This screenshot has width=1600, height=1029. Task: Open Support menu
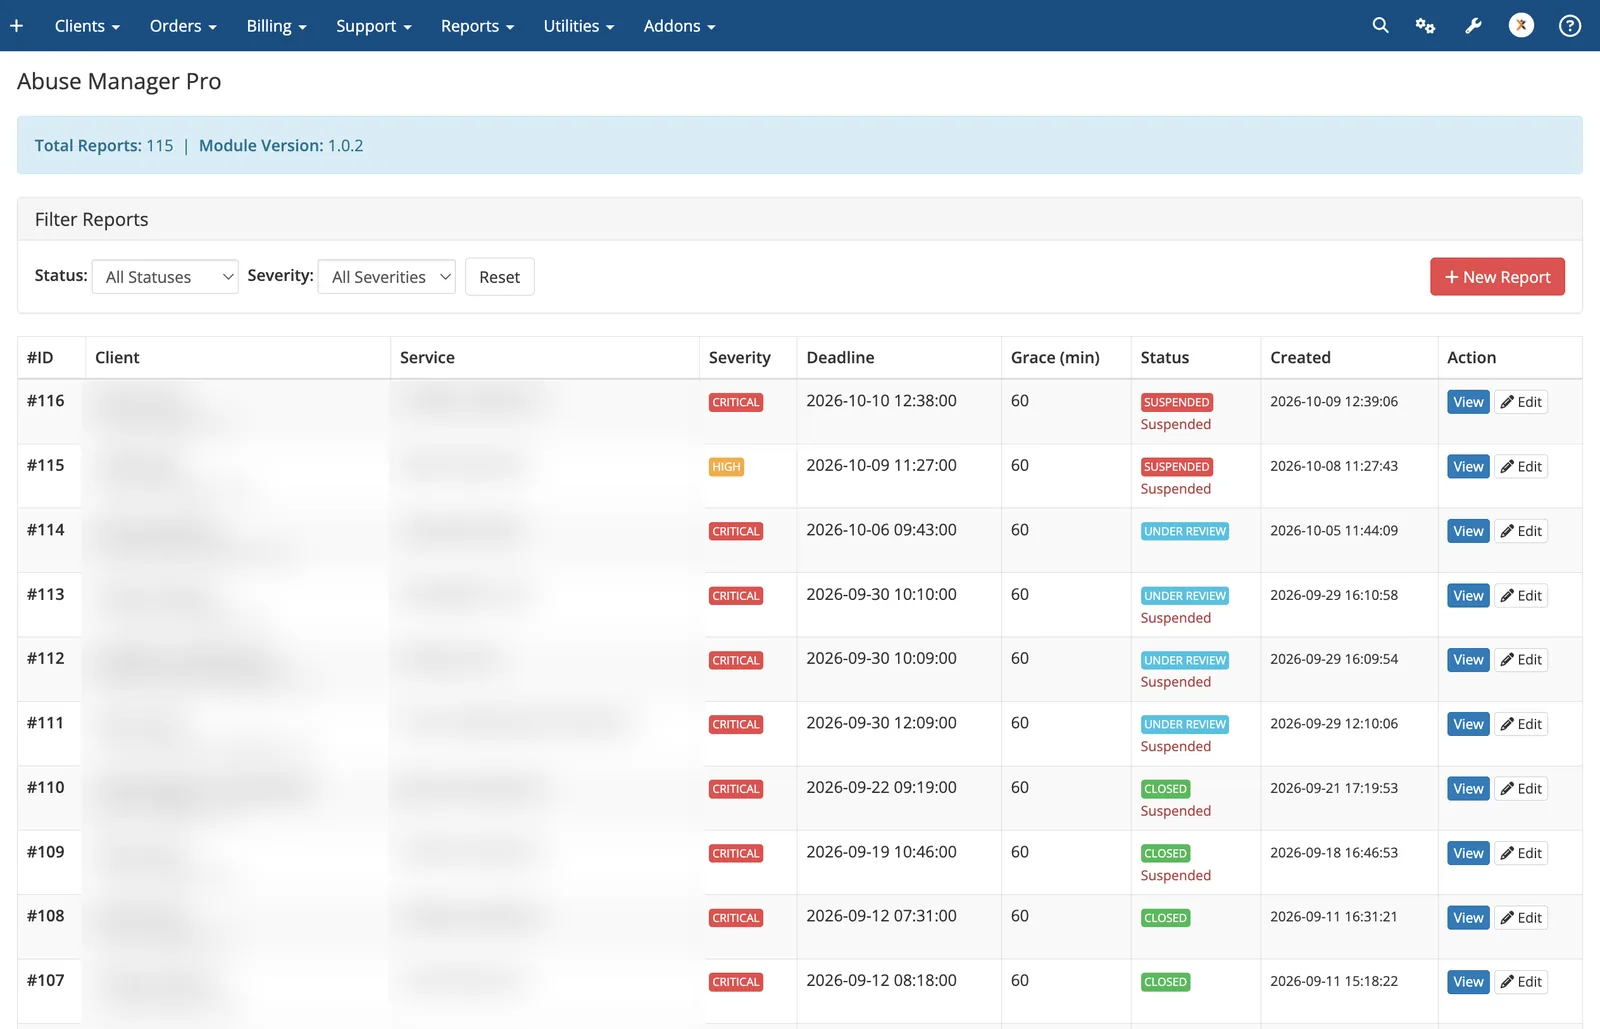(x=373, y=26)
